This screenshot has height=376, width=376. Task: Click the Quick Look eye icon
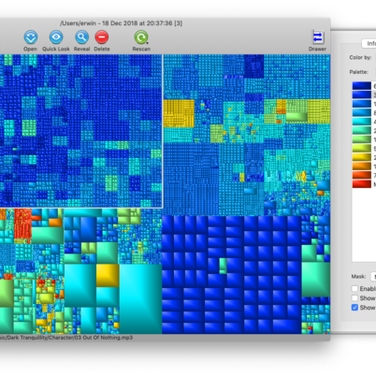[56, 37]
